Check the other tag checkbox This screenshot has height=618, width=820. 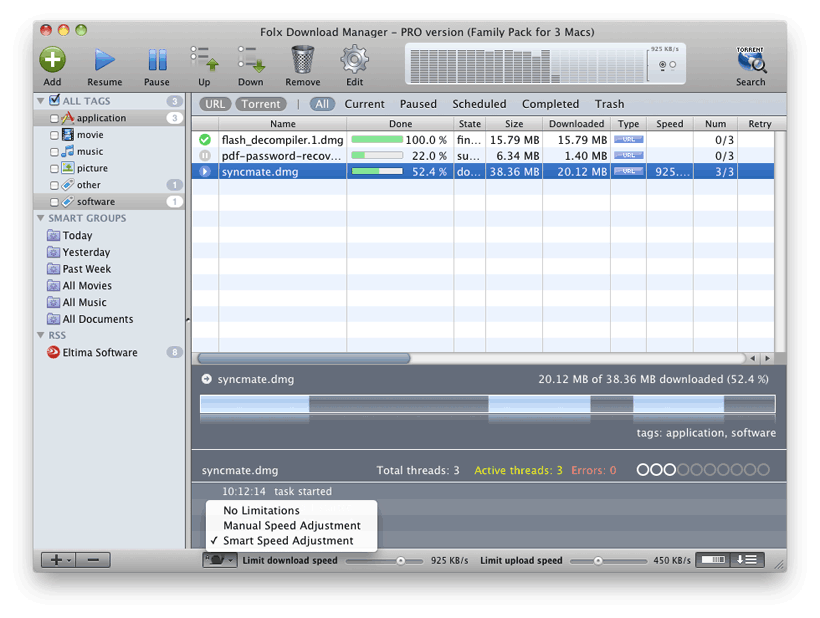pos(54,186)
